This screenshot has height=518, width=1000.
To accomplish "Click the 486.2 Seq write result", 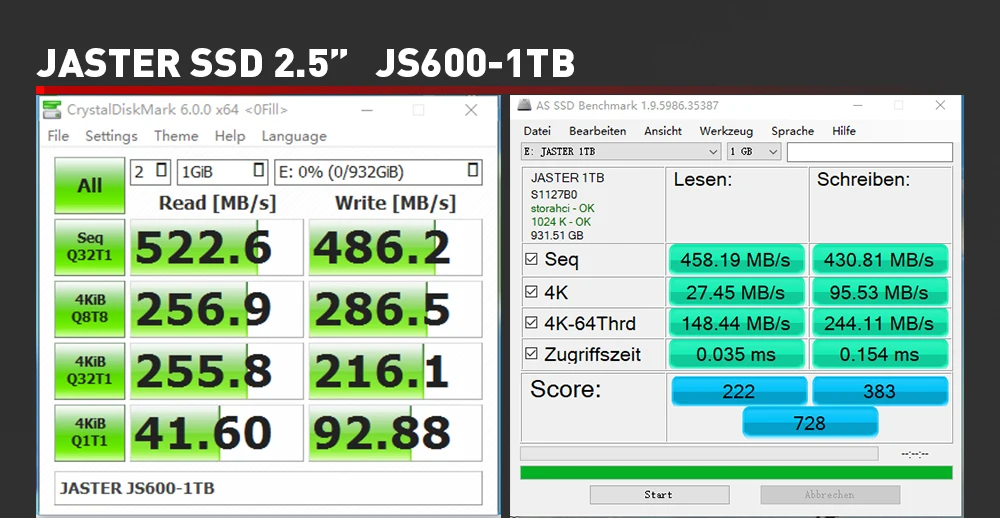I will 395,248.
